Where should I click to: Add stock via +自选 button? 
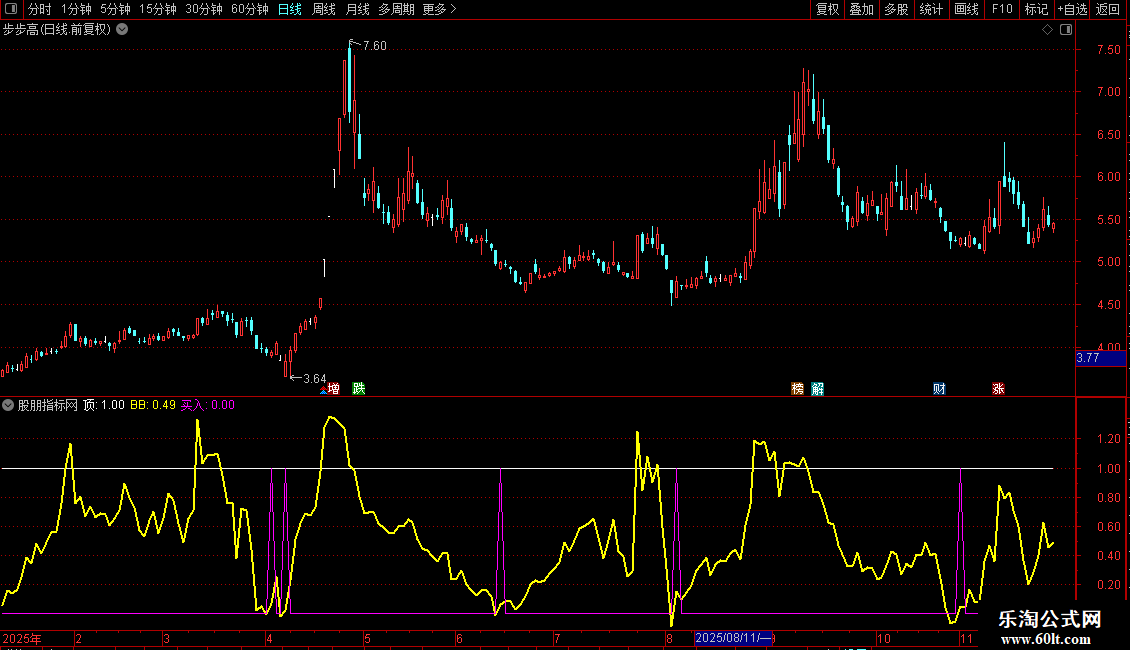[x=1072, y=9]
